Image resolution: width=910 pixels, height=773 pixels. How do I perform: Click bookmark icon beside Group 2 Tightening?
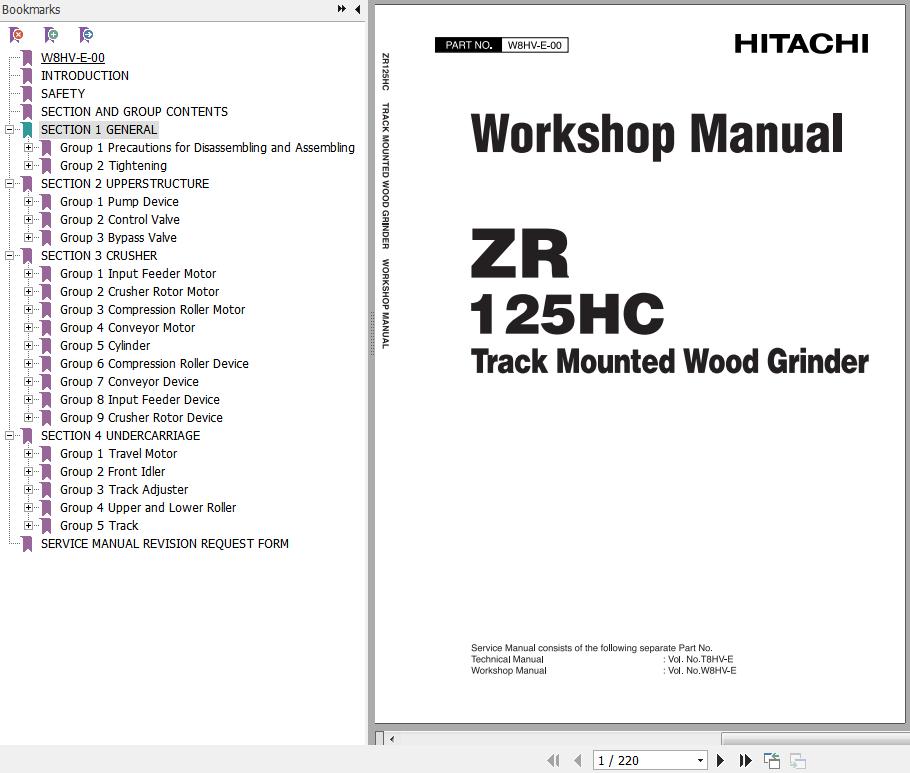point(46,166)
